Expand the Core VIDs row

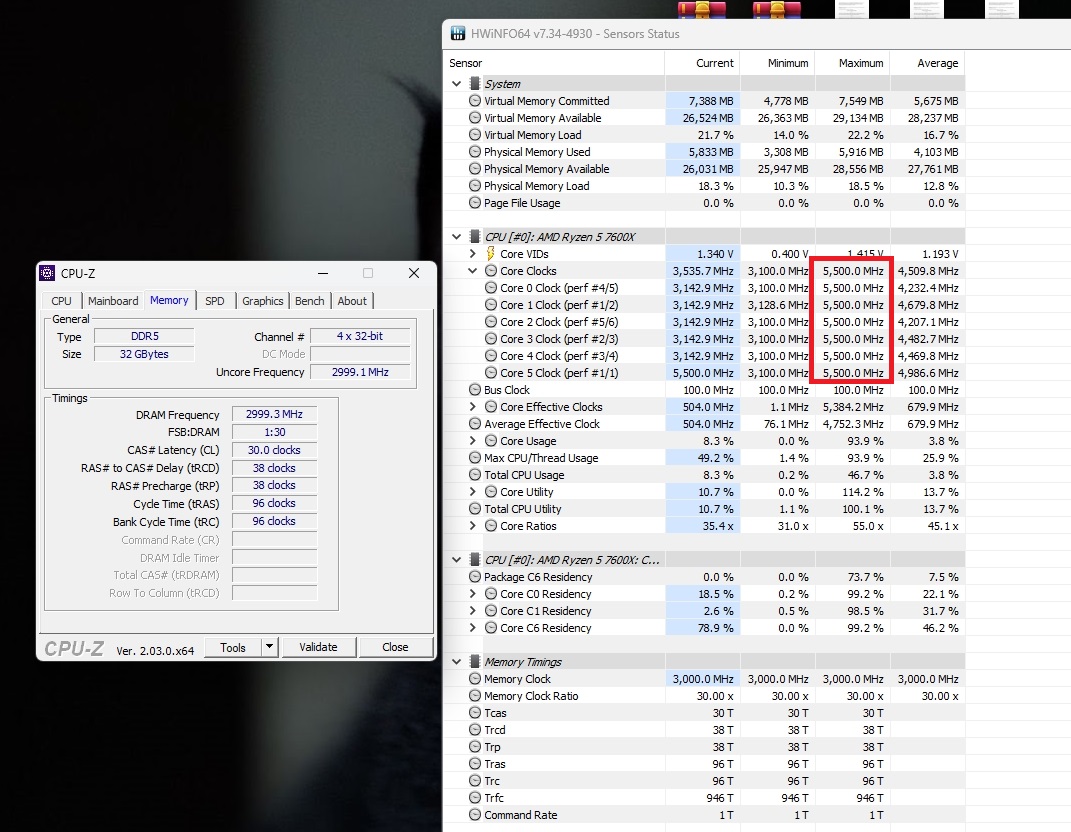(472, 253)
